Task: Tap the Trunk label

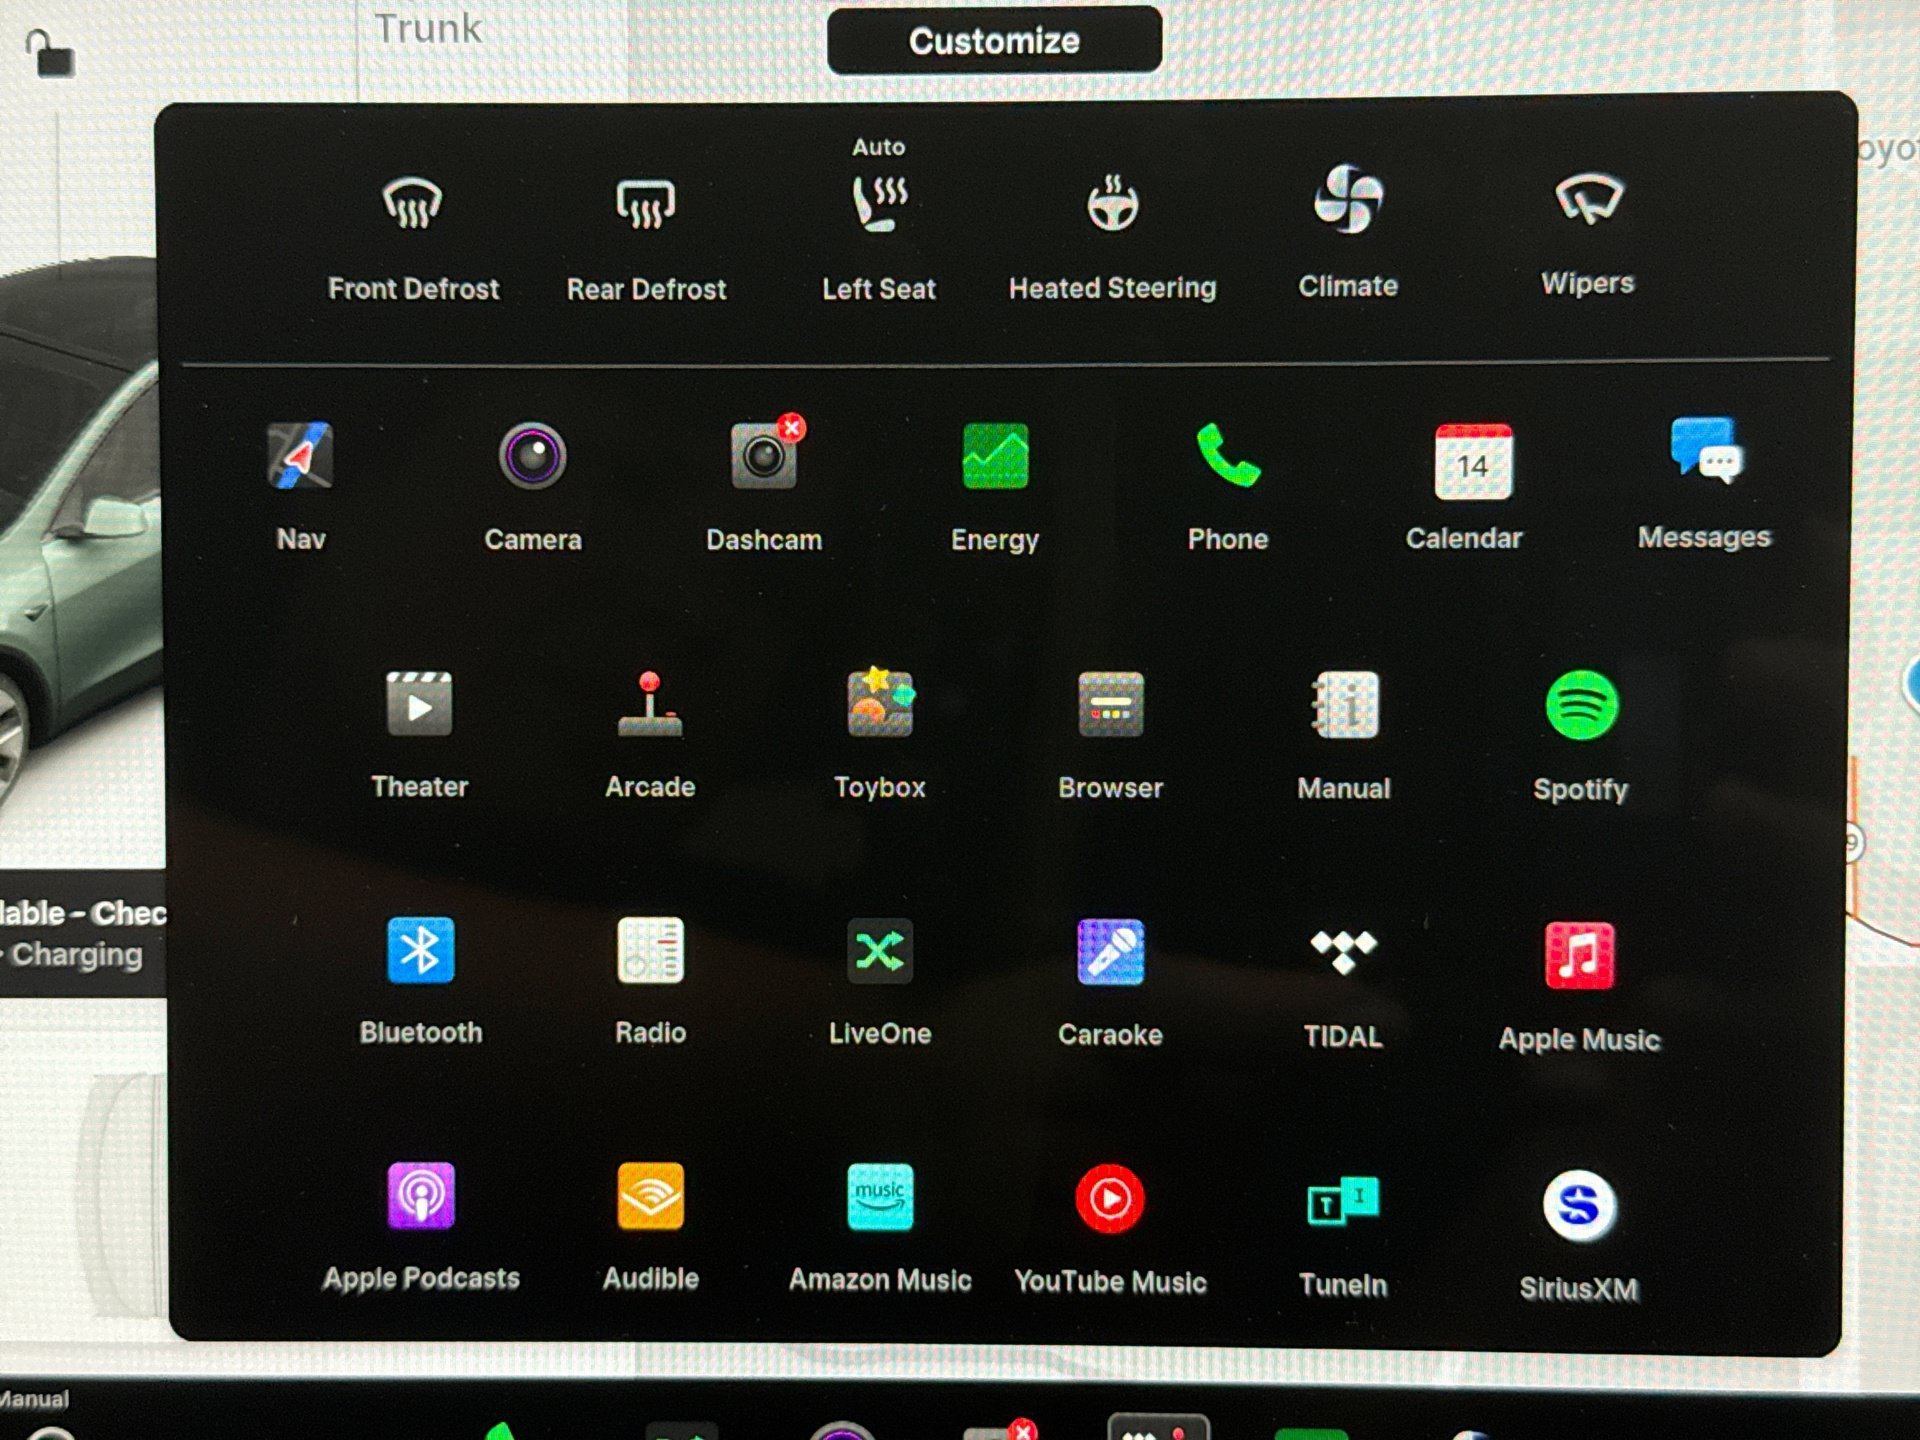Action: click(428, 29)
